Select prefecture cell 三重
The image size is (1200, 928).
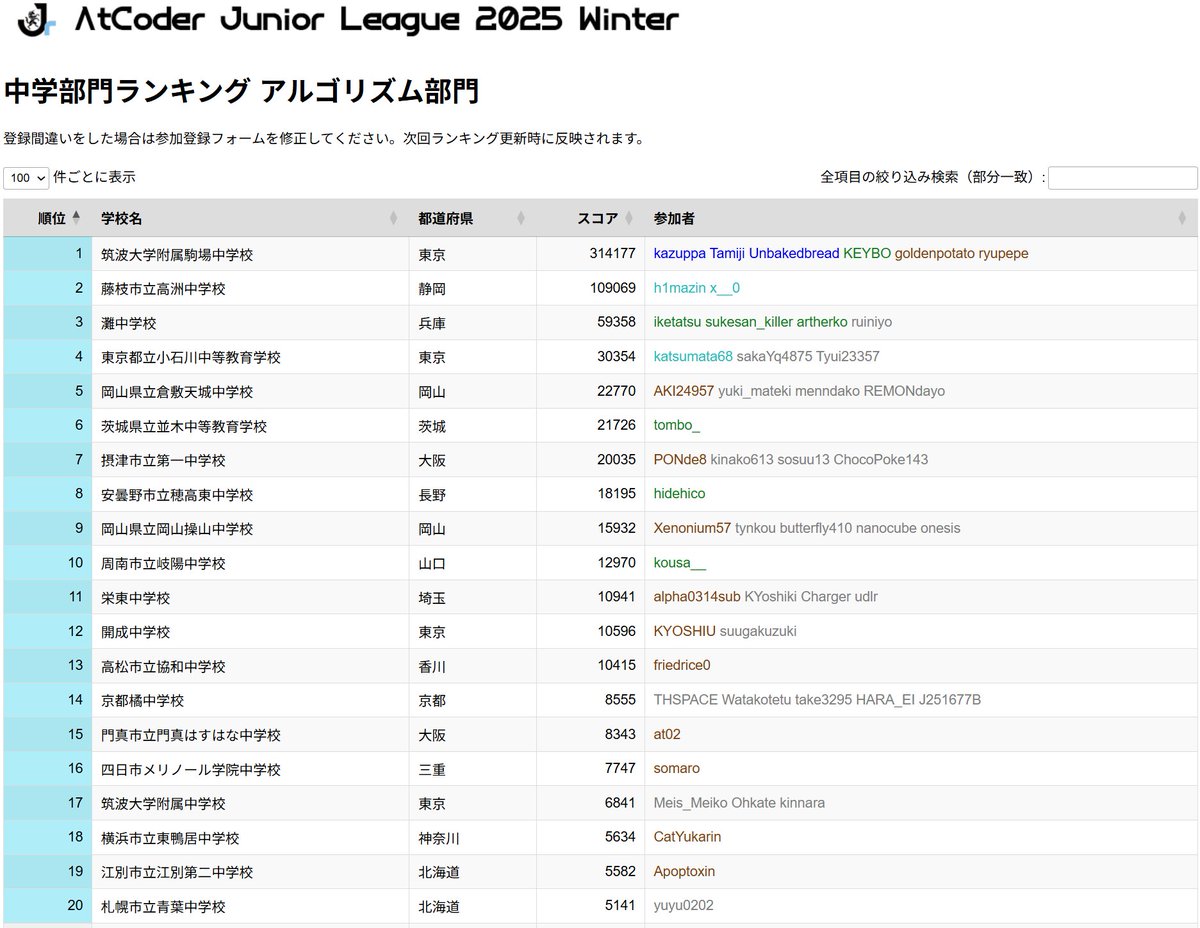point(432,769)
